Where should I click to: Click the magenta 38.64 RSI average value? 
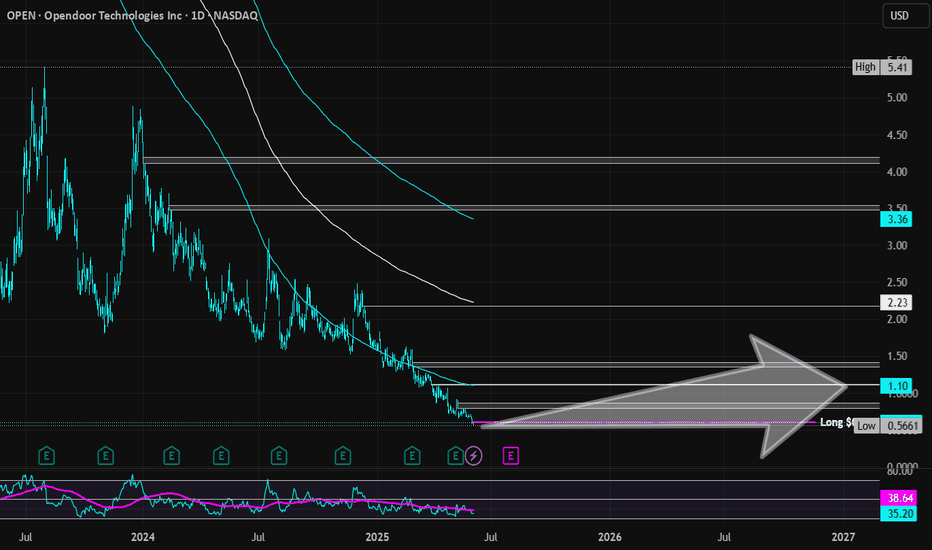click(x=899, y=498)
